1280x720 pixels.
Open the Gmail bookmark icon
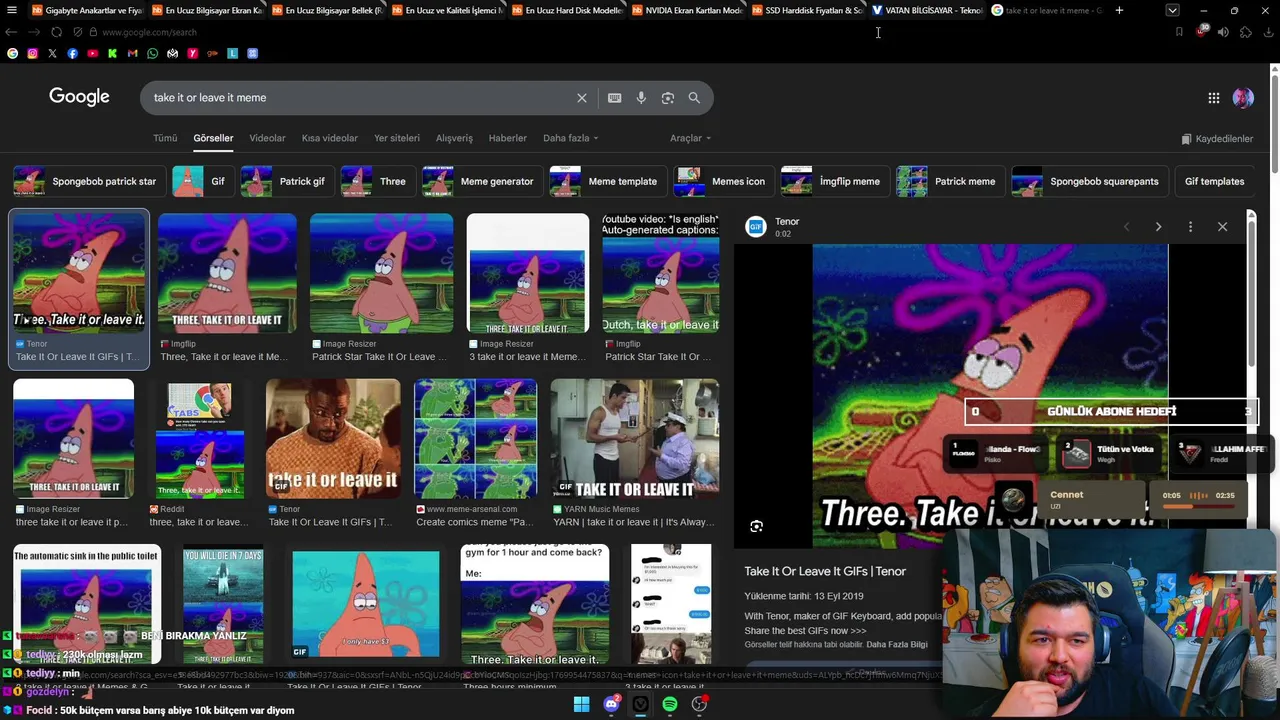pos(132,53)
